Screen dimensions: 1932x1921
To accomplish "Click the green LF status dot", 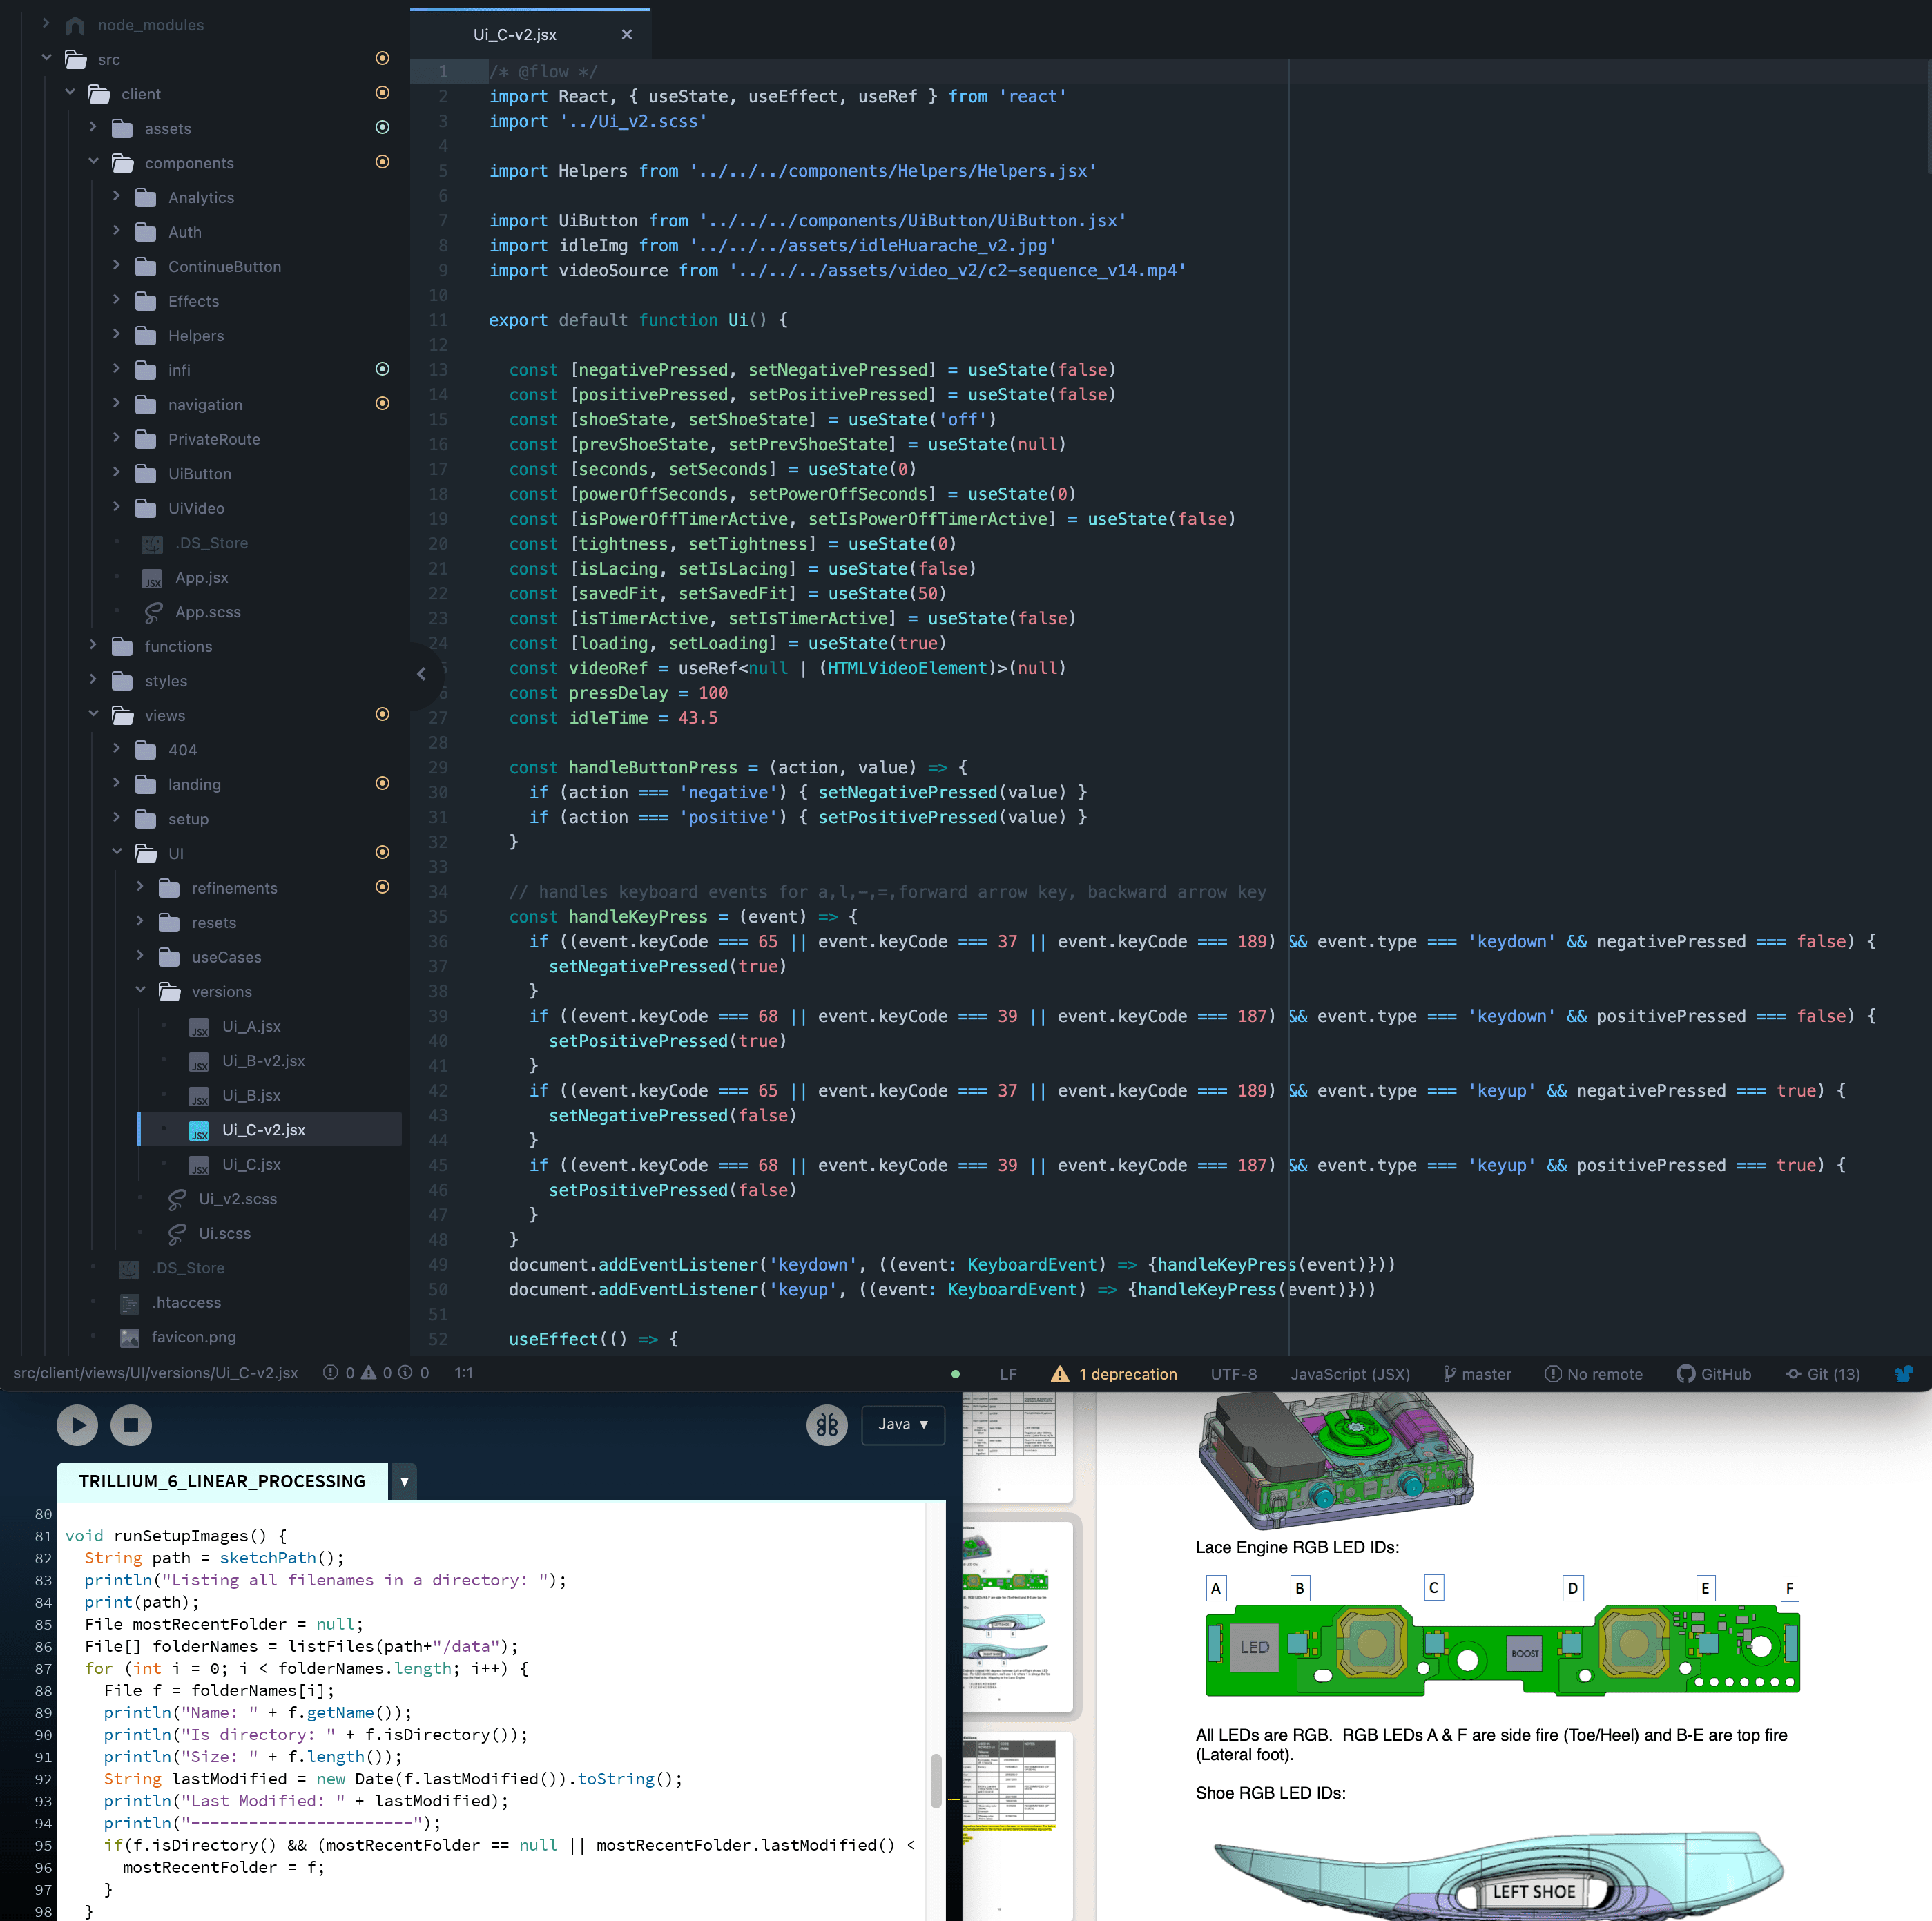I will coord(956,1374).
